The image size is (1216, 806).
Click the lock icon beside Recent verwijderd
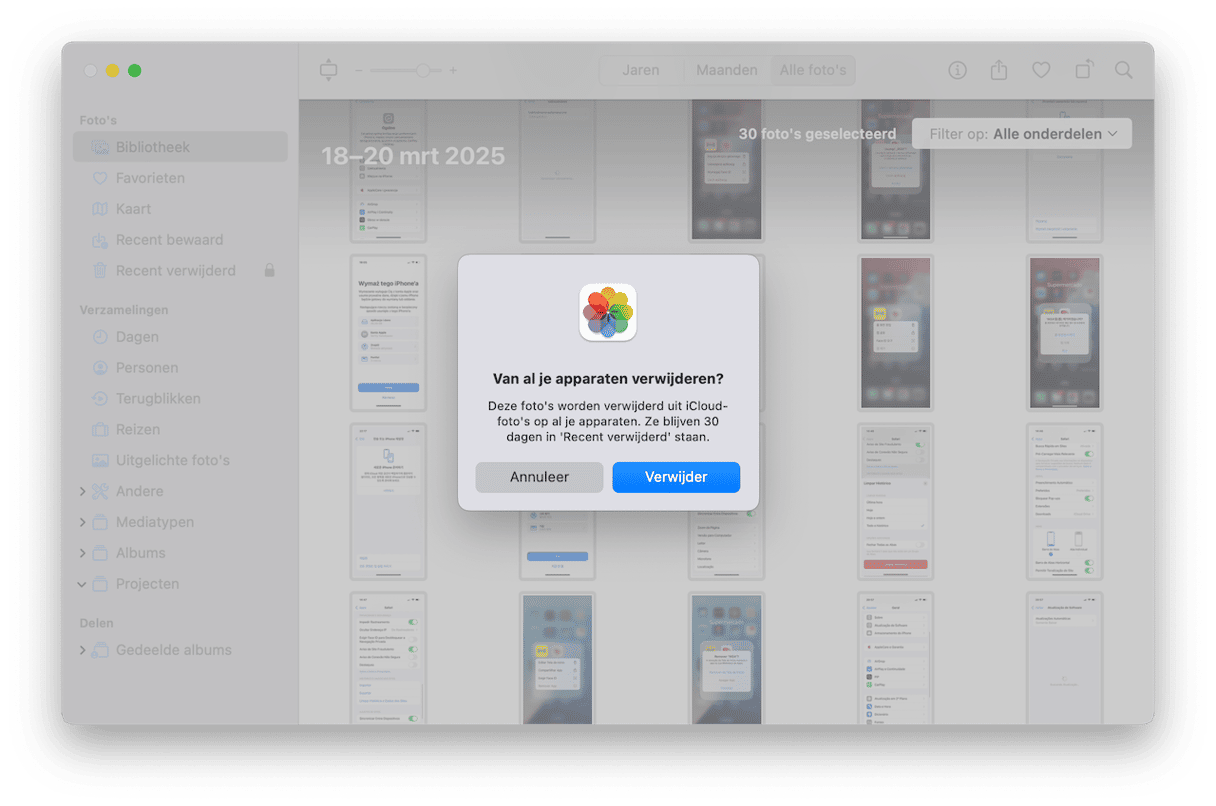269,271
